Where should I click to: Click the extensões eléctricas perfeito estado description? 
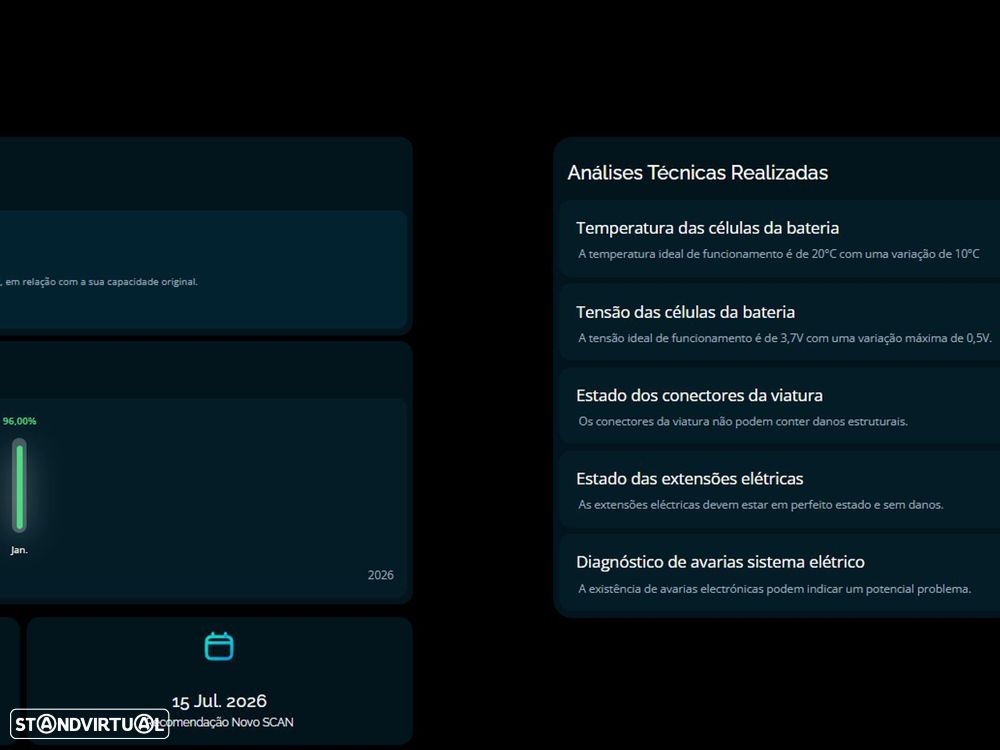[761, 504]
